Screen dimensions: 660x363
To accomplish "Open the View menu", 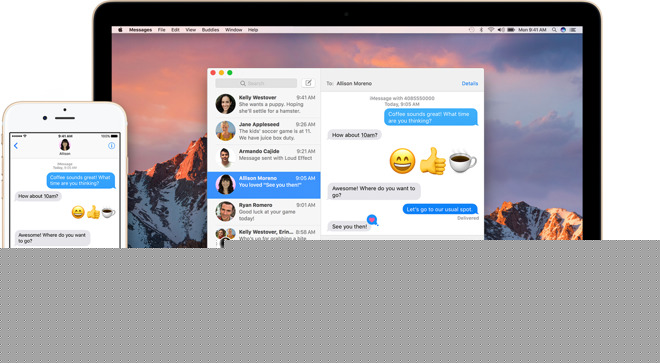I will pyautogui.click(x=191, y=30).
